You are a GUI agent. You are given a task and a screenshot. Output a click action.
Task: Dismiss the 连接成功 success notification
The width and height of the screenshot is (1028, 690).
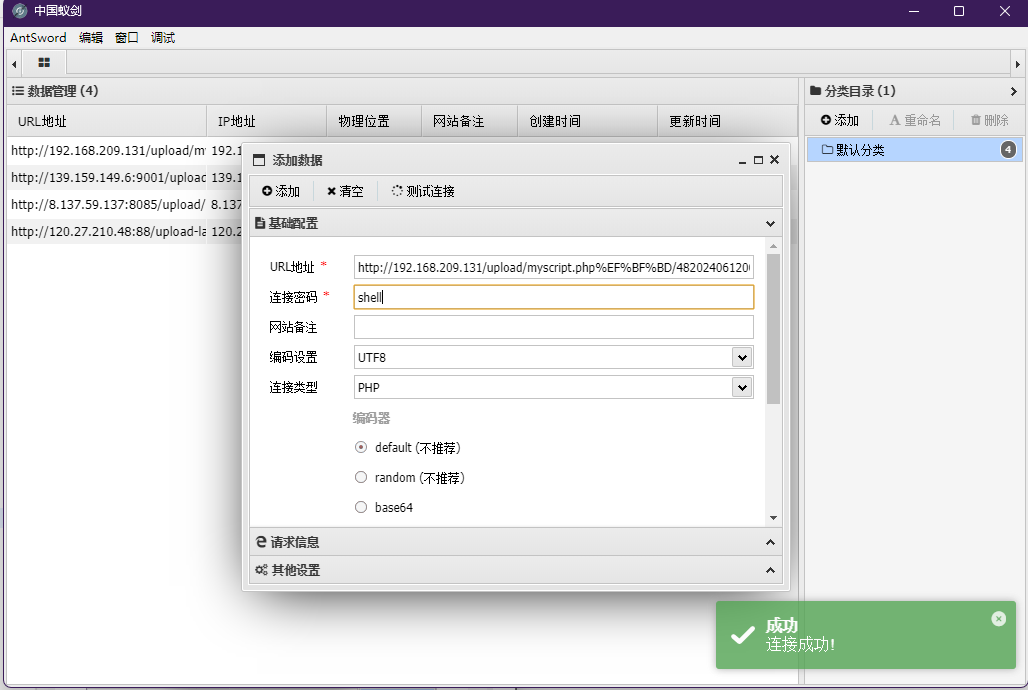[x=998, y=618]
